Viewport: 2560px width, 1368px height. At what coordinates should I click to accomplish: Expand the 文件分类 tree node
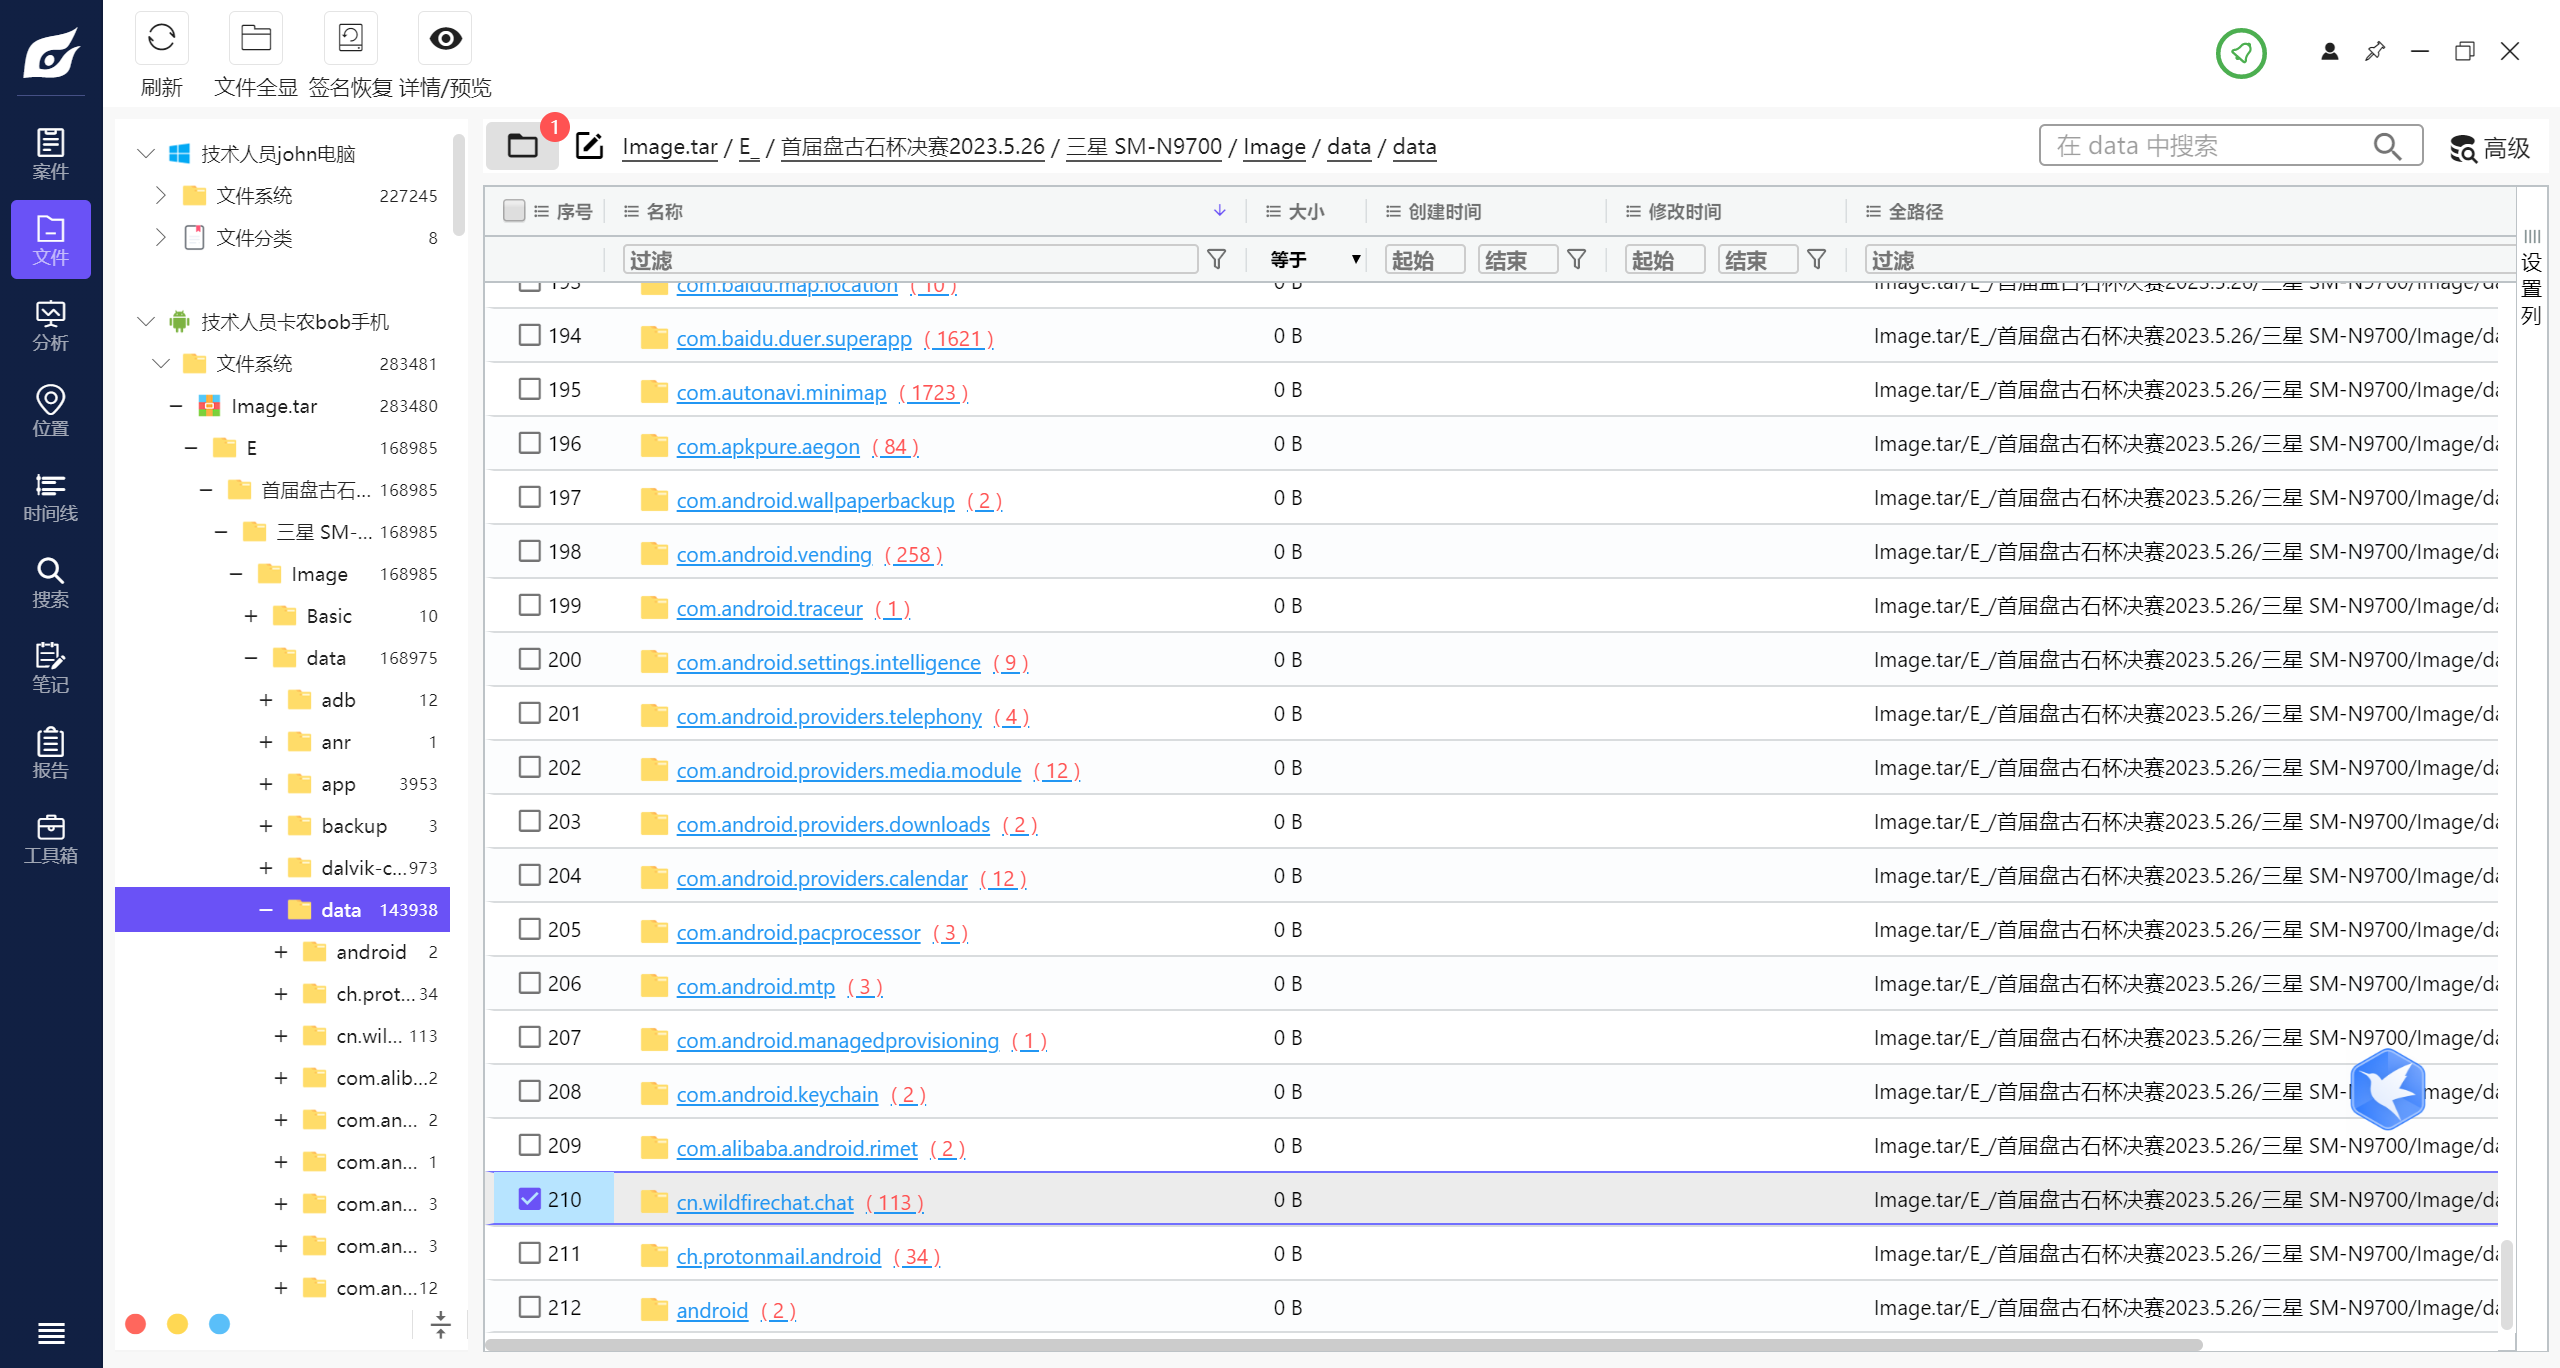click(160, 237)
